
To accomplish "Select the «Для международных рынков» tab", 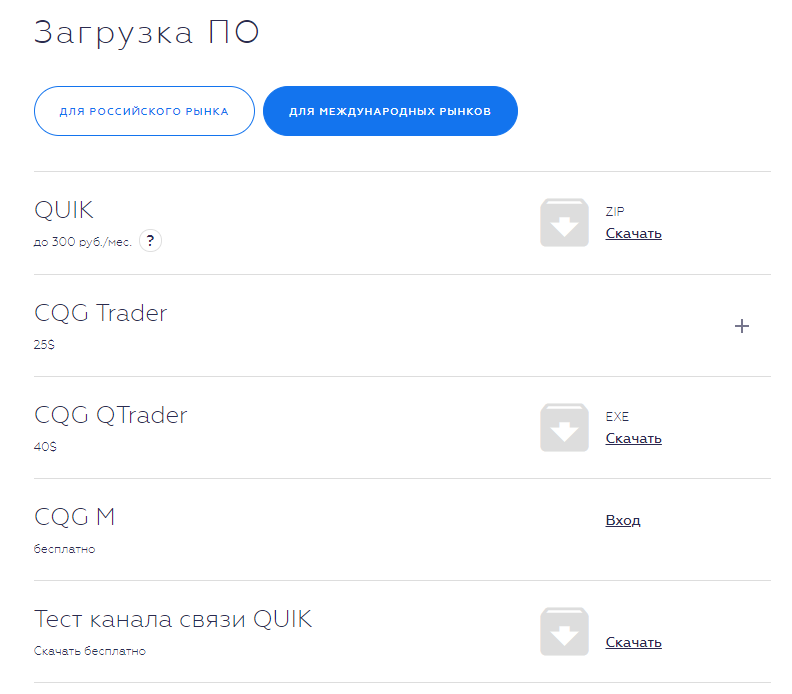I will tap(390, 111).
